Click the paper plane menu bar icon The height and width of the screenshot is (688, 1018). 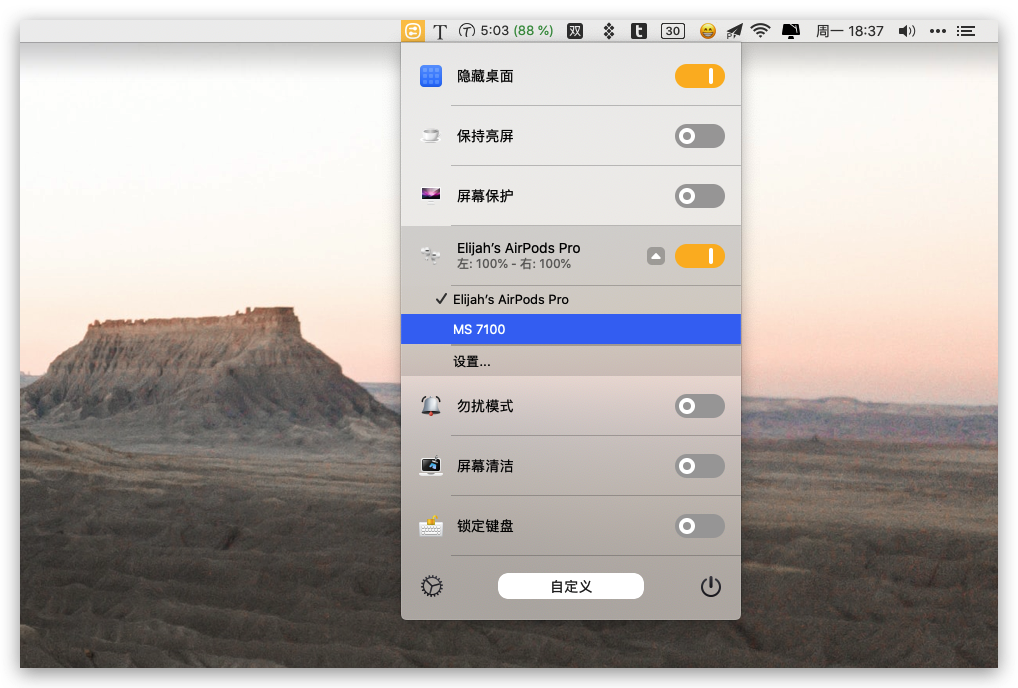[734, 31]
